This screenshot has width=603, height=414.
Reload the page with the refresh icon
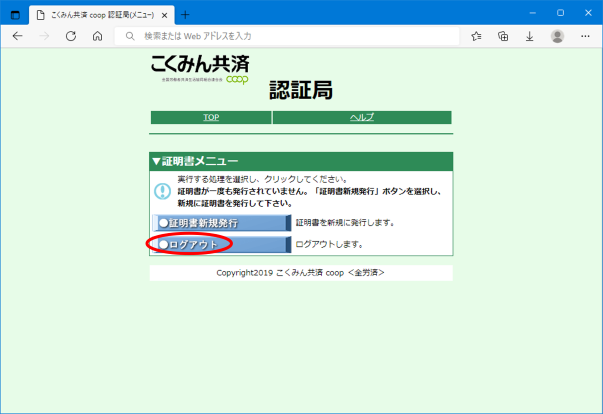71,36
